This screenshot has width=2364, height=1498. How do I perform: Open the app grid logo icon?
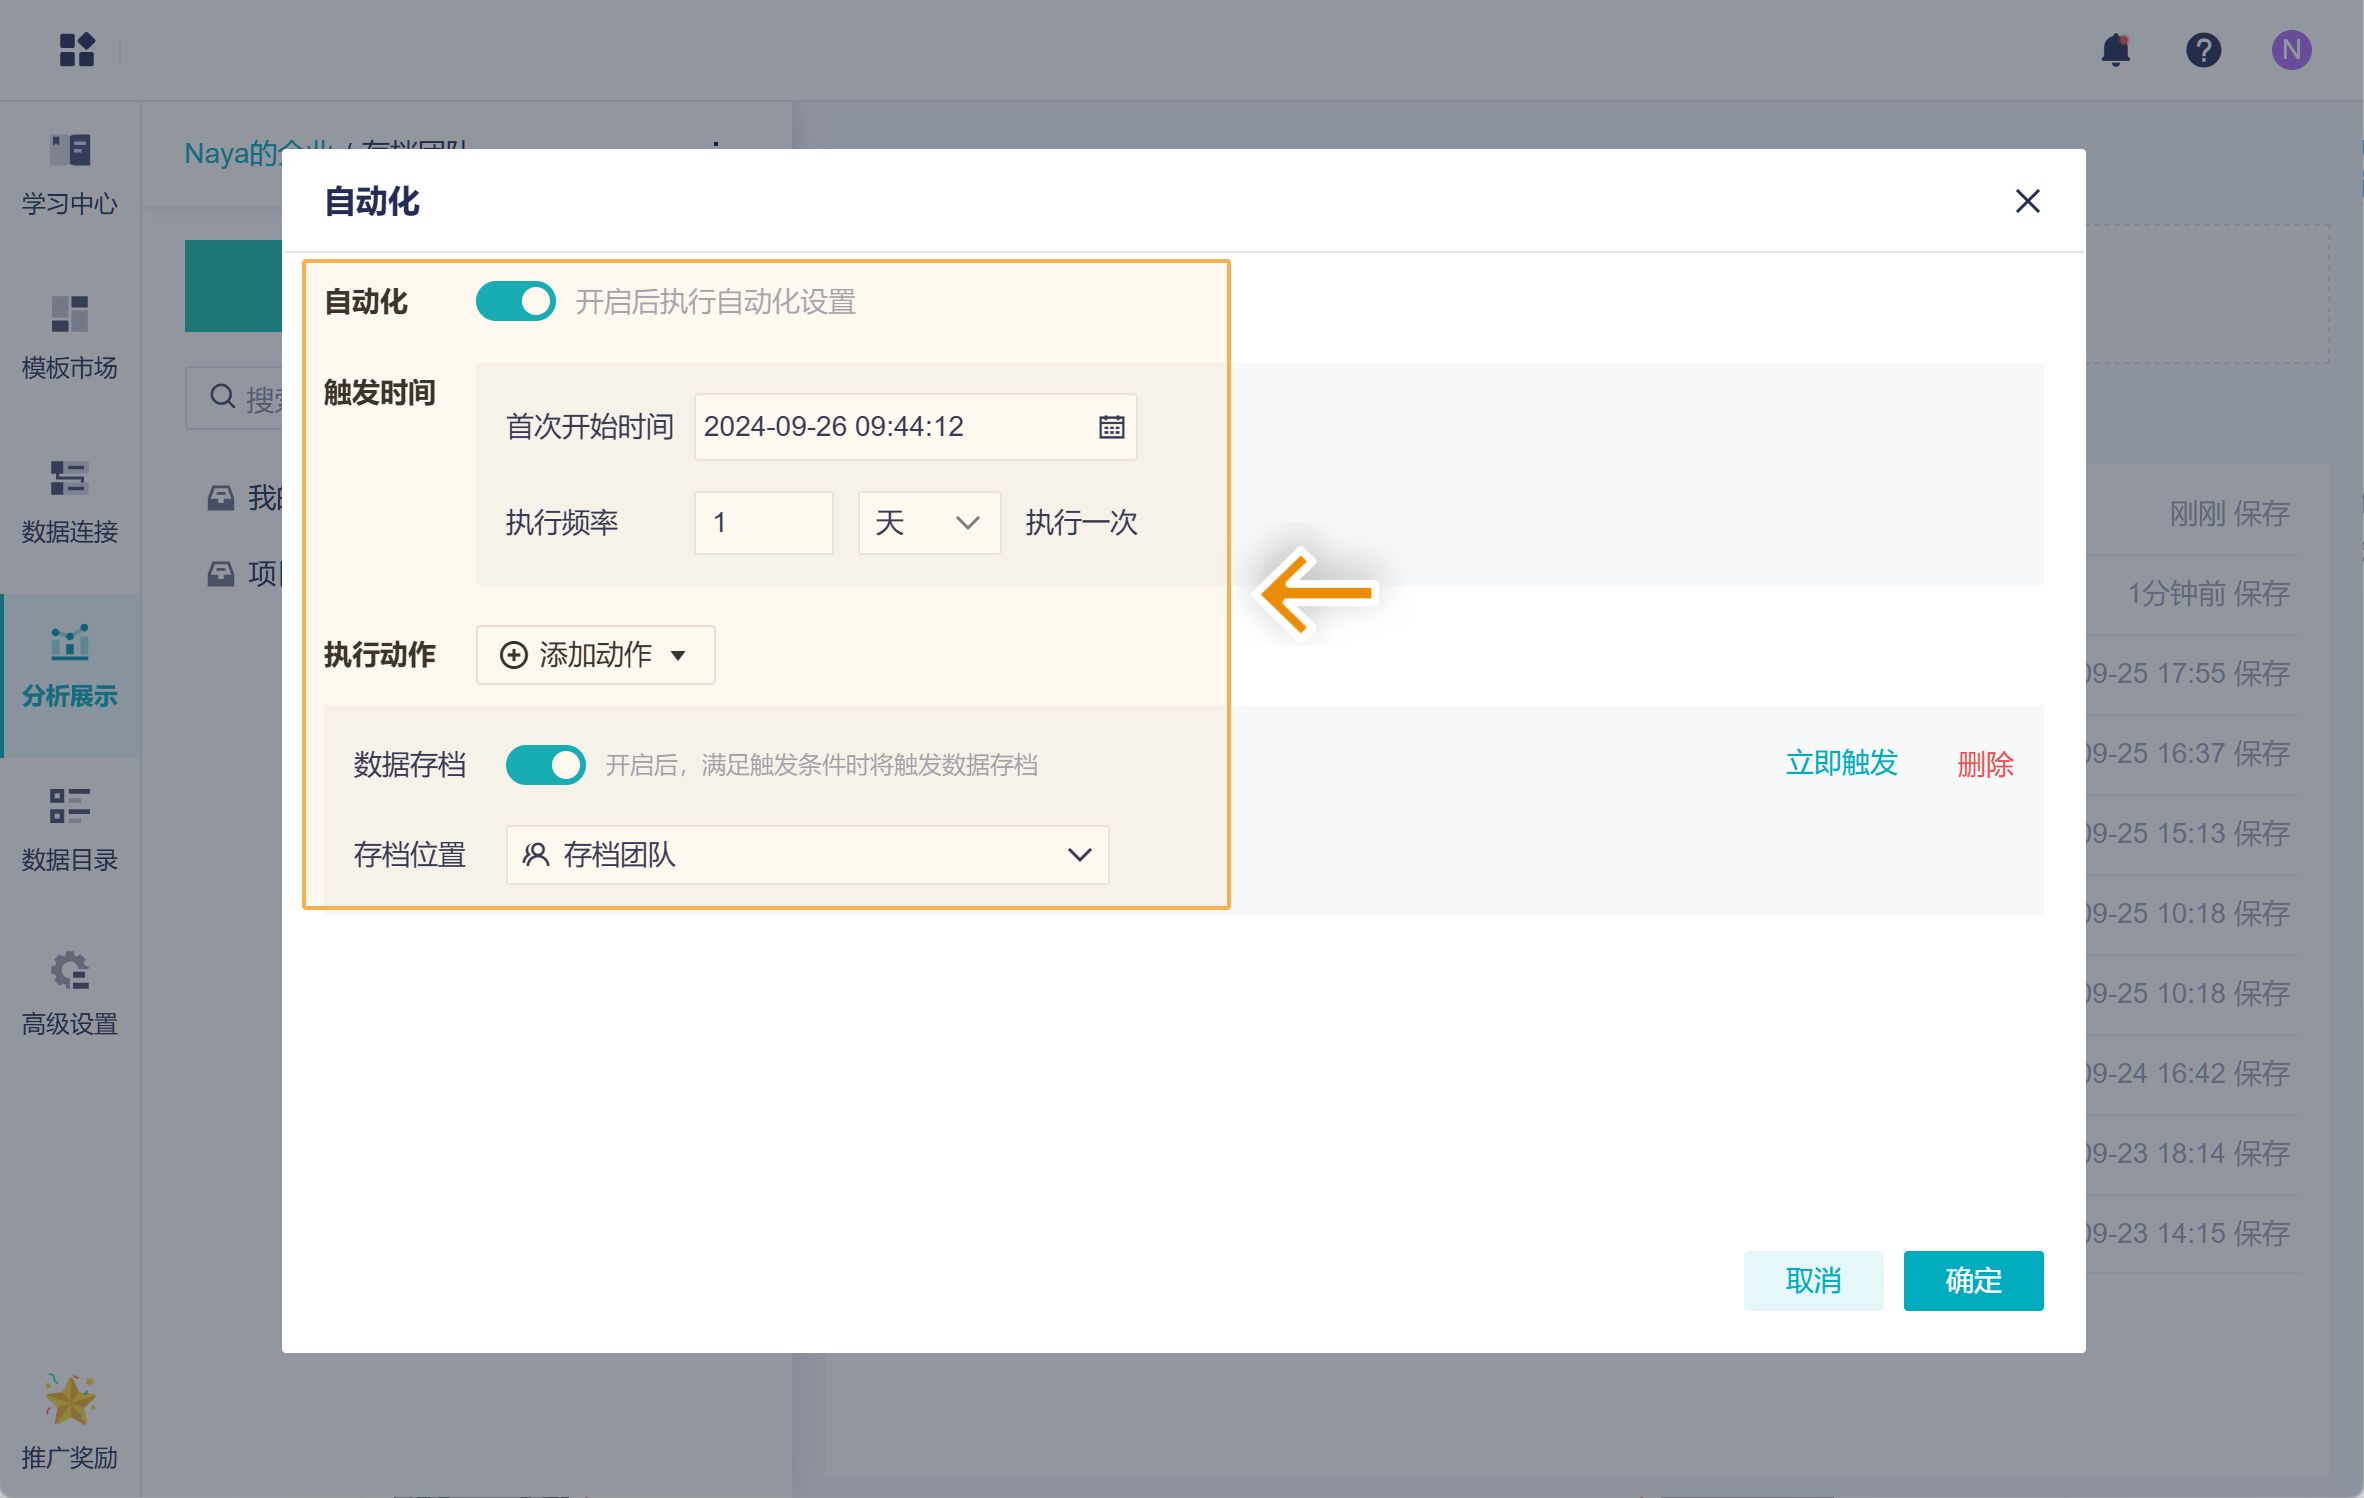tap(77, 50)
